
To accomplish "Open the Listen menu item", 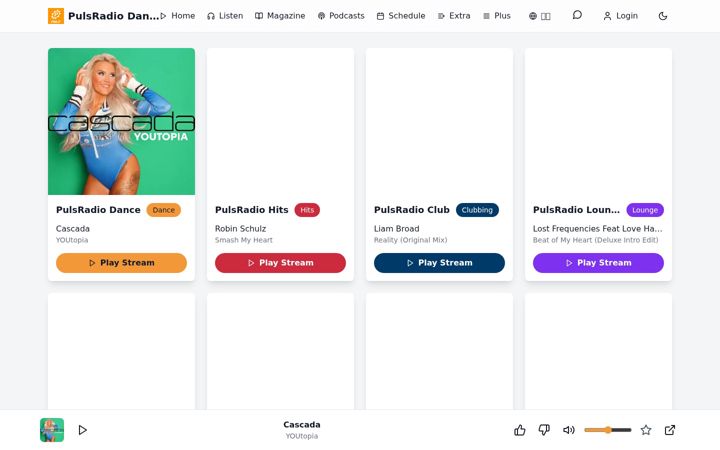I will 225,16.
